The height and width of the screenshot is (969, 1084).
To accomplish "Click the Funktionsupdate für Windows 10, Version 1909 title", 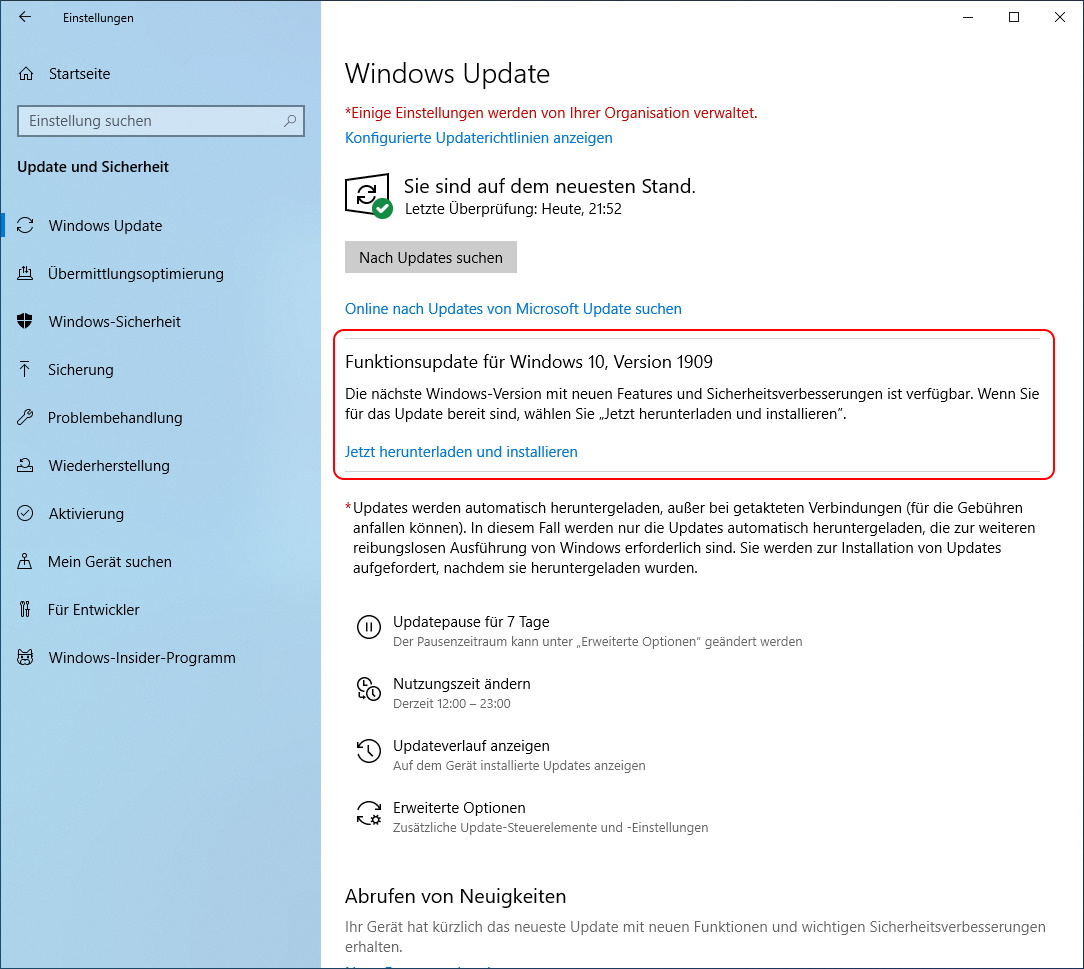I will 529,362.
